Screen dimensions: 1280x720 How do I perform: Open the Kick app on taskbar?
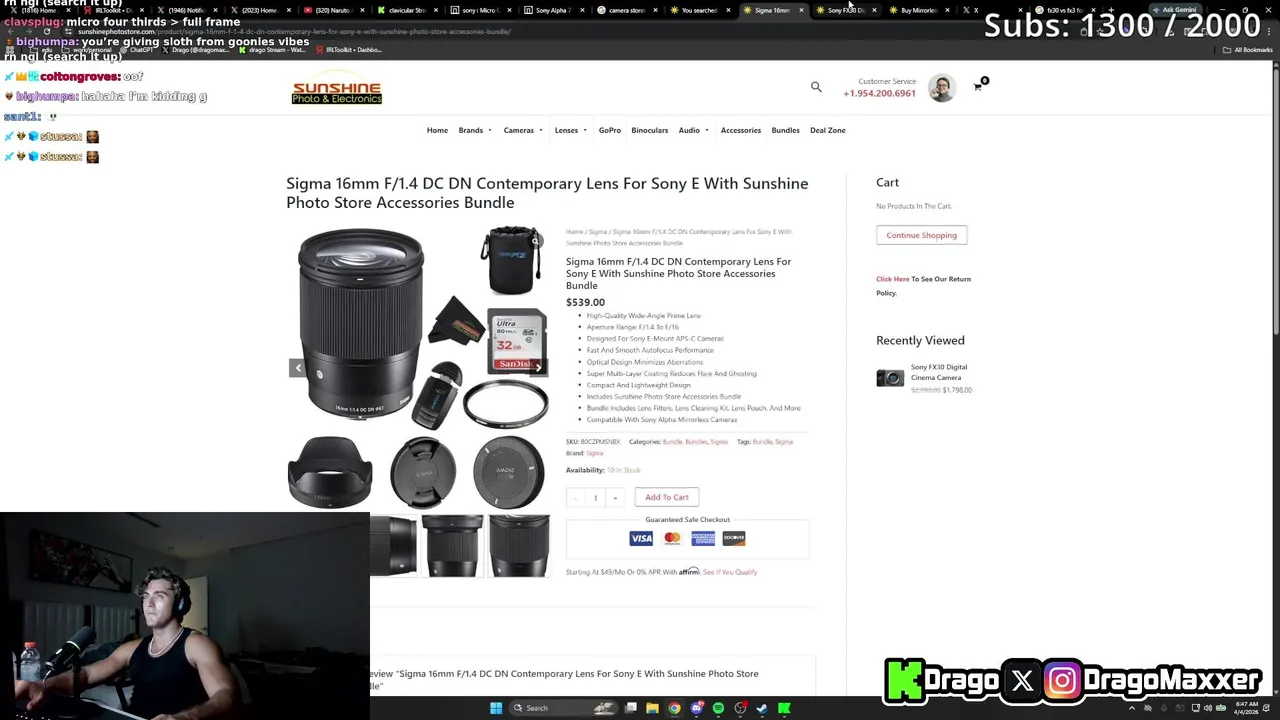tap(784, 708)
